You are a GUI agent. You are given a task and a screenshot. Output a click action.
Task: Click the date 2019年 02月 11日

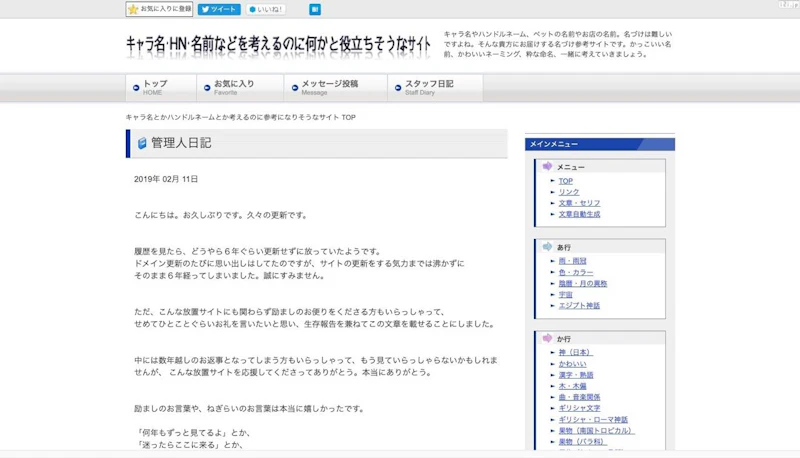[x=166, y=179]
